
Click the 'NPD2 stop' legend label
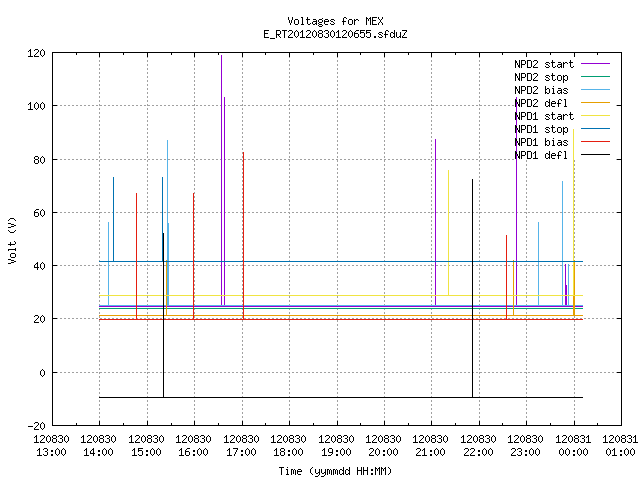[x=541, y=77]
